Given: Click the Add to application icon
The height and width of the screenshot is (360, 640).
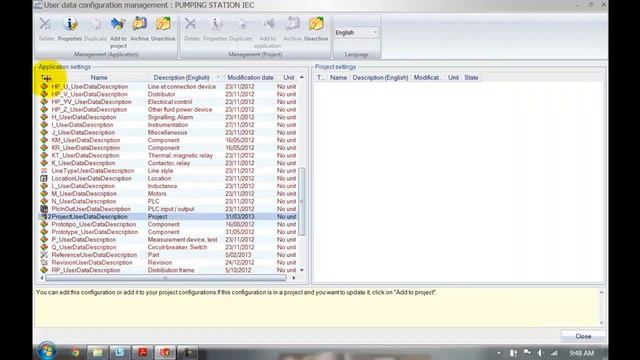Looking at the screenshot, I should click(268, 24).
